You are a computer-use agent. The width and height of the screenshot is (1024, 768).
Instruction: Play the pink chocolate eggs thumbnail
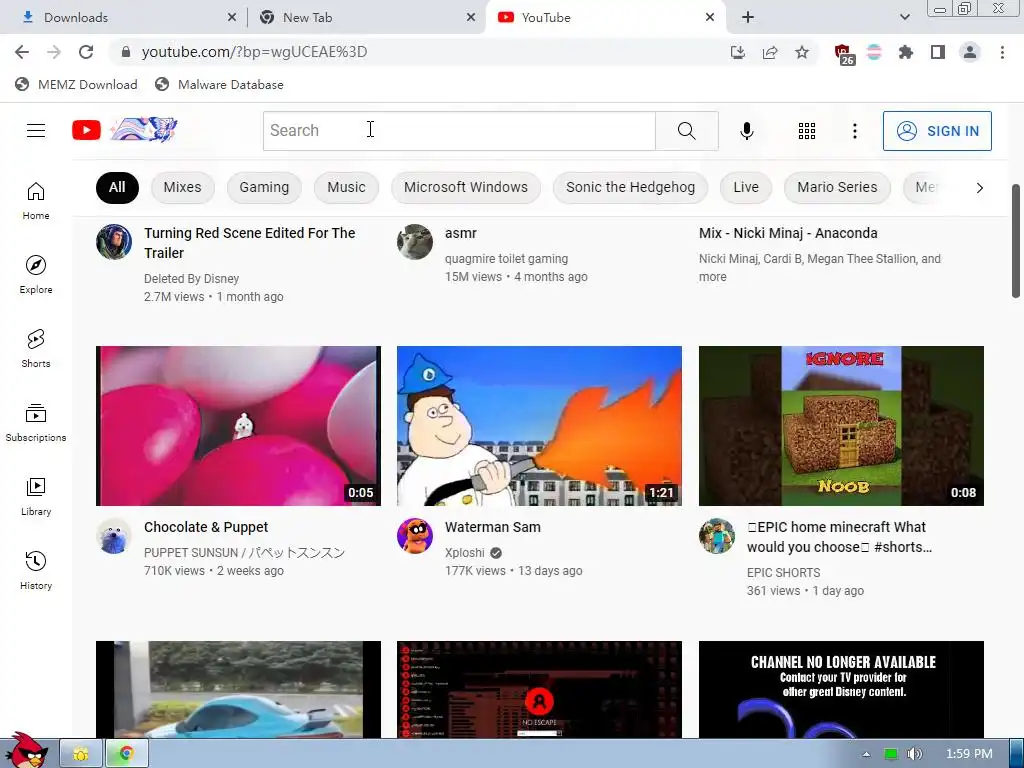pos(238,426)
